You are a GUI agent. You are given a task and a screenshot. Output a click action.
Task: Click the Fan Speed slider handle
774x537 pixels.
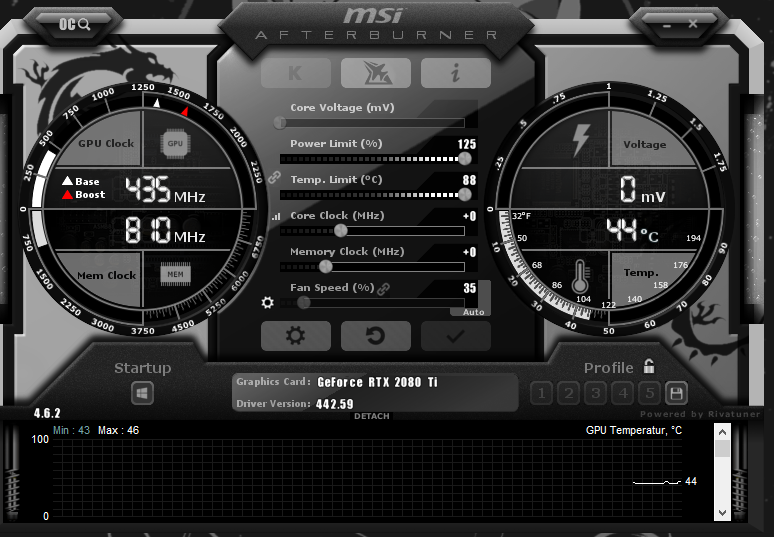[x=304, y=303]
